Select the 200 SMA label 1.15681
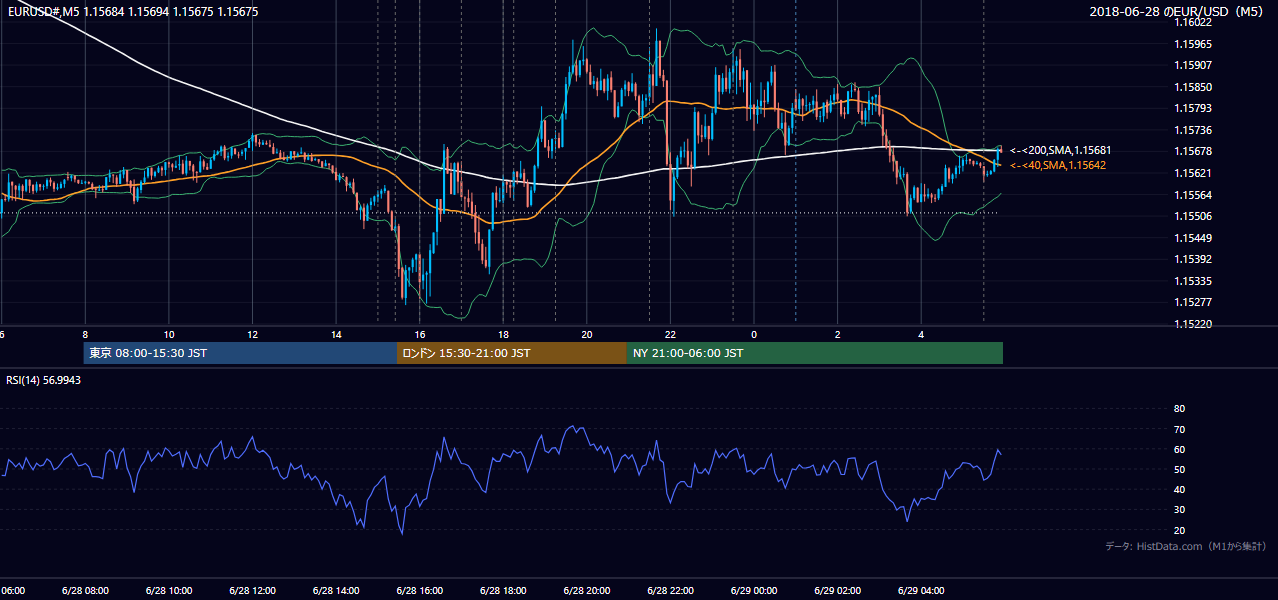This screenshot has width=1278, height=600. click(1060, 150)
